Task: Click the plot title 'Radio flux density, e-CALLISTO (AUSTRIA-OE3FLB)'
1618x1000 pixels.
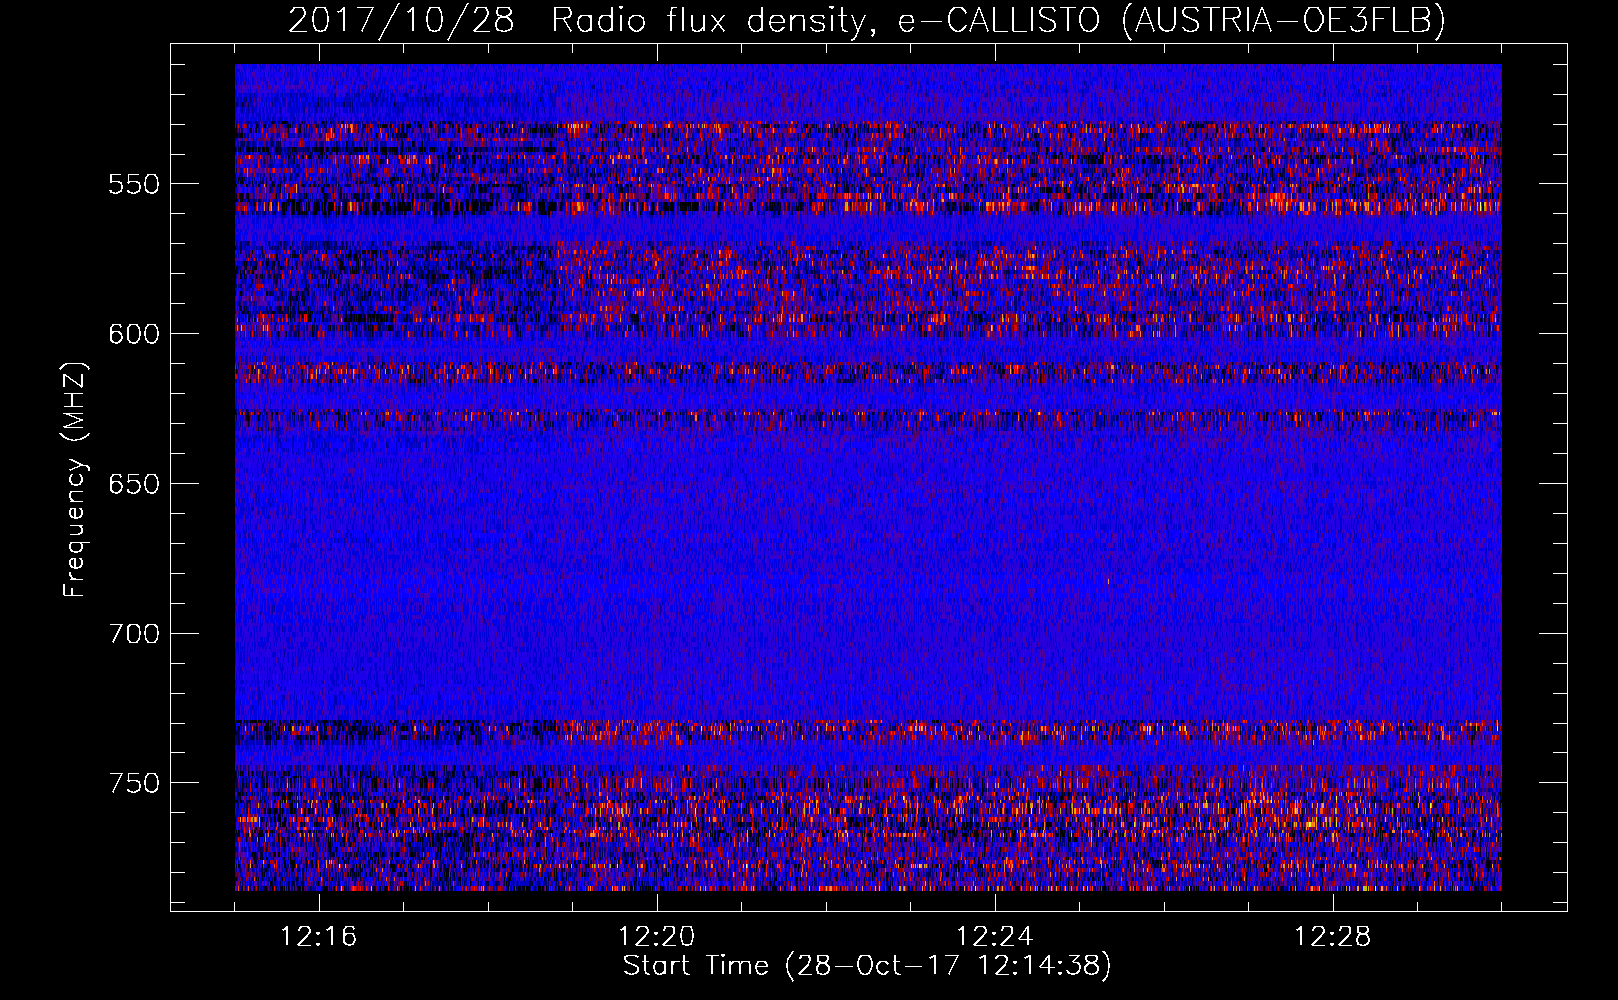Action: pyautogui.click(x=998, y=21)
